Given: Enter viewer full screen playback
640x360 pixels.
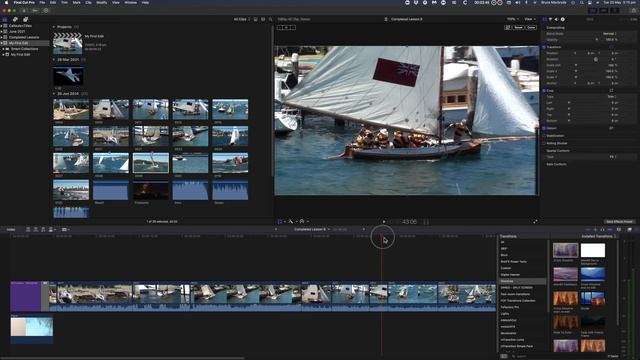Looking at the screenshot, I should [535, 222].
